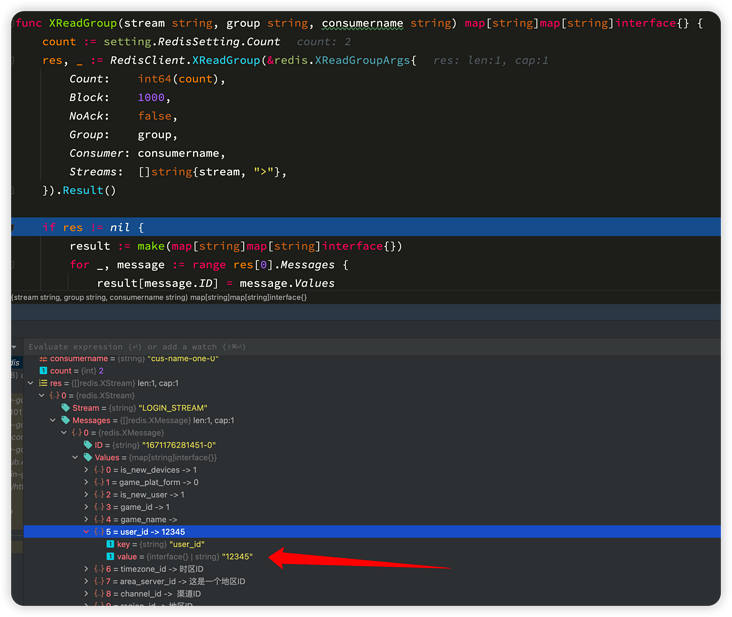Click the type icon beside value field

pos(110,556)
